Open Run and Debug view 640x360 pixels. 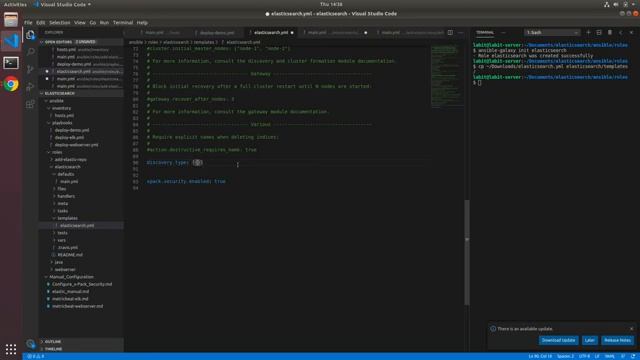31,87
